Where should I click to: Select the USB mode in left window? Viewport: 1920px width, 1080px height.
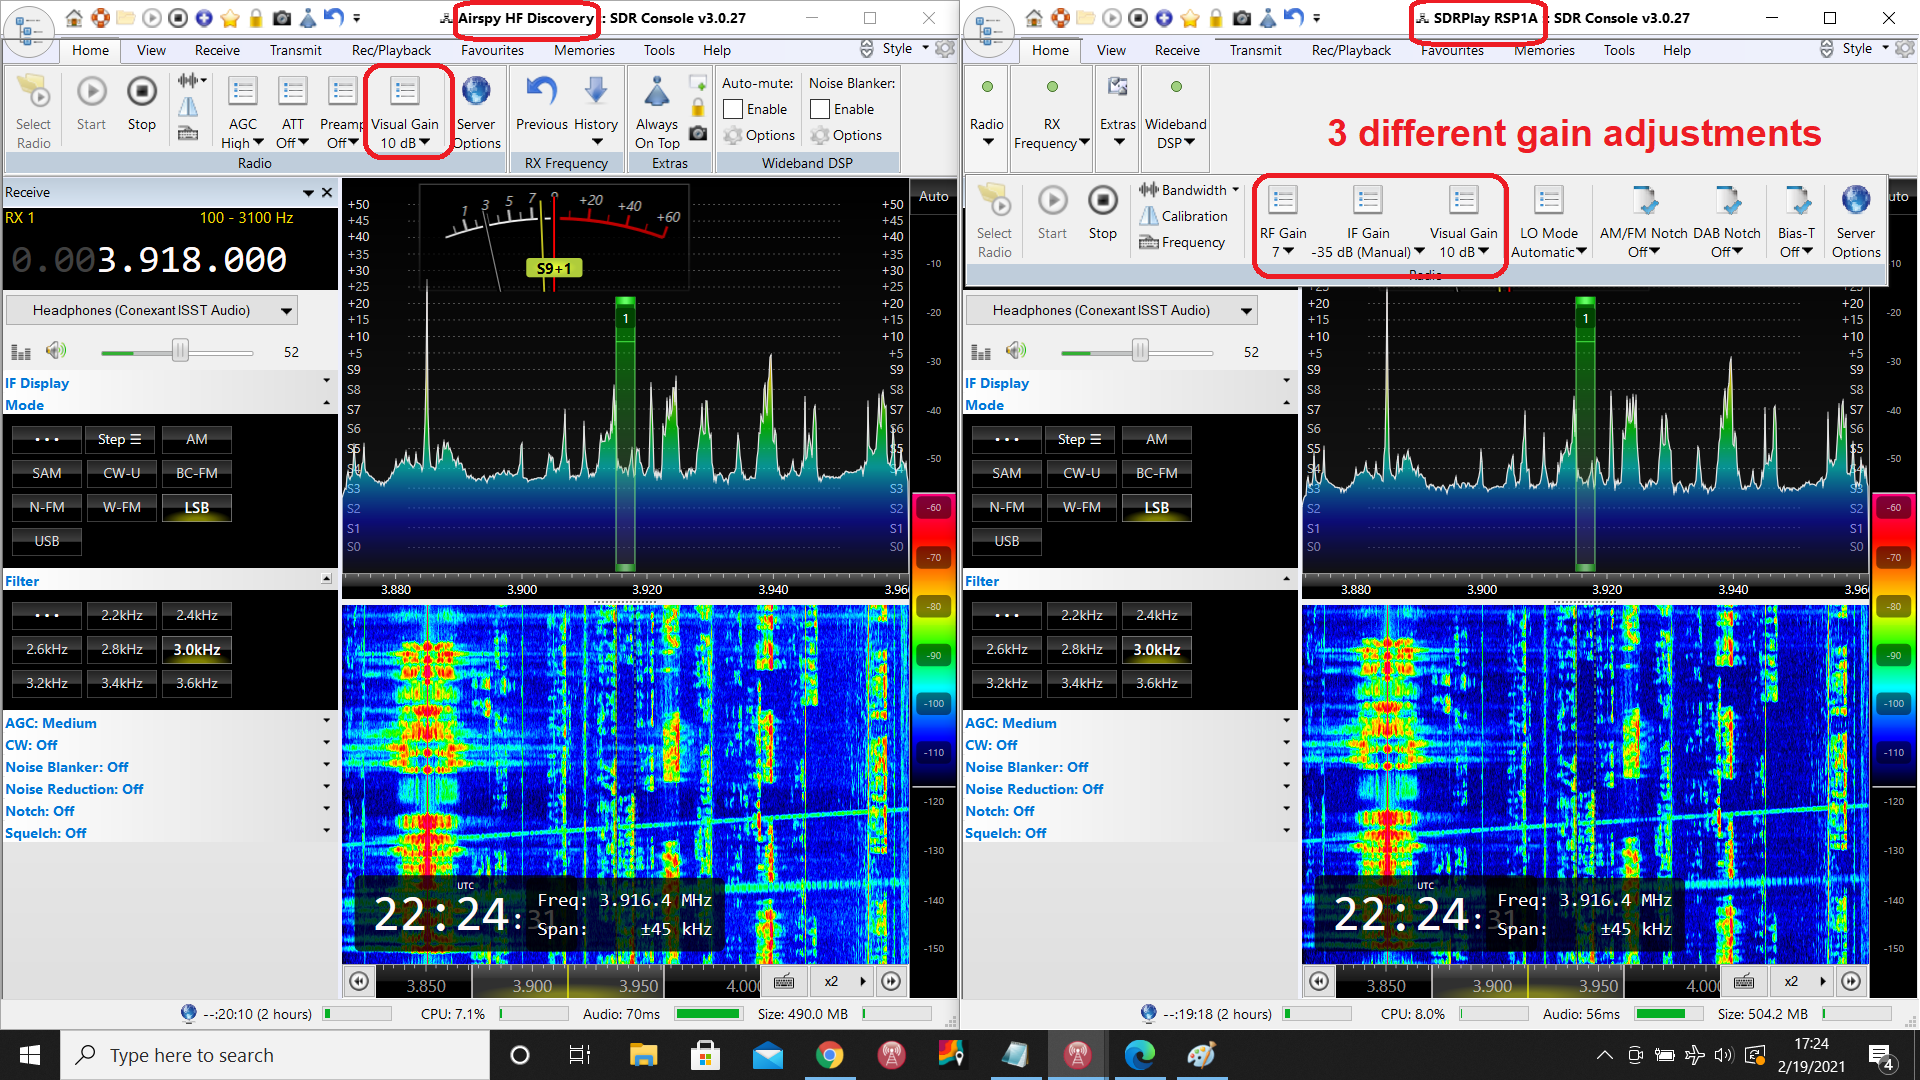click(x=47, y=541)
